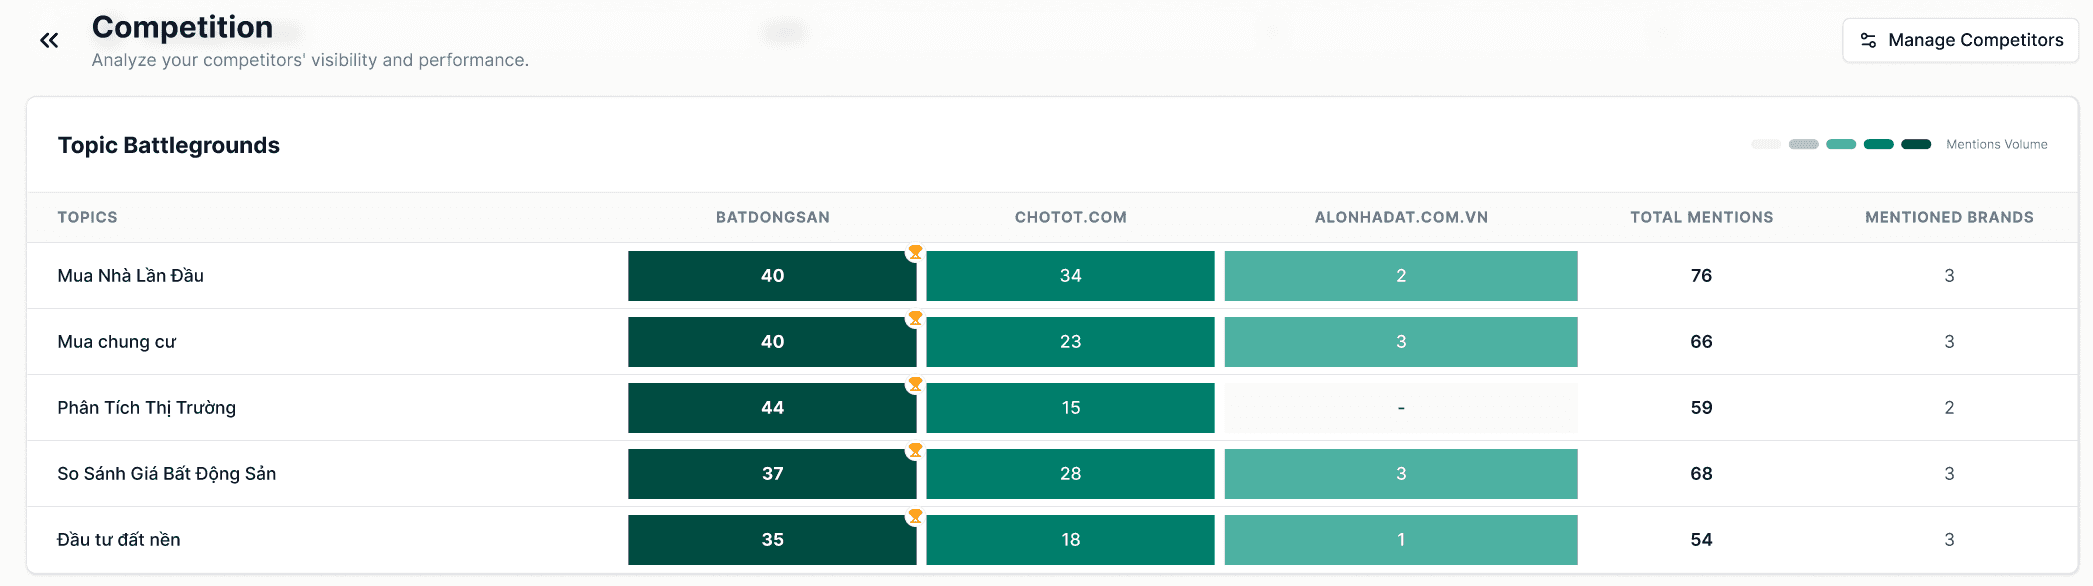Image resolution: width=2093 pixels, height=586 pixels.
Task: Click the MENTIONED BRANDS column header
Action: [1949, 217]
